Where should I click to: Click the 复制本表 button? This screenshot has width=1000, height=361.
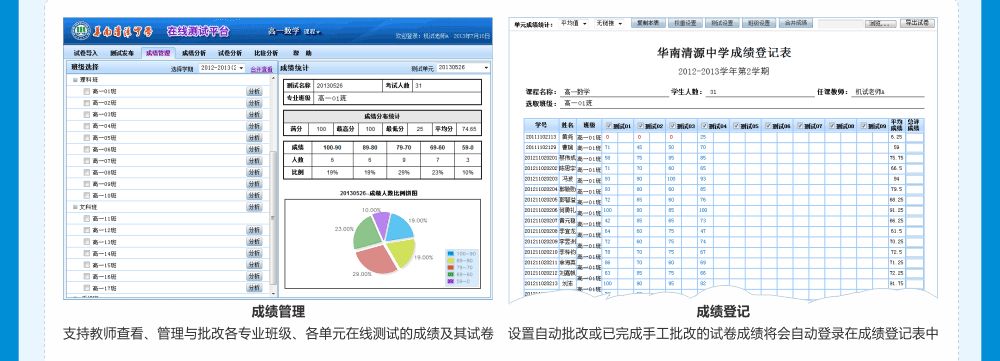click(x=648, y=23)
